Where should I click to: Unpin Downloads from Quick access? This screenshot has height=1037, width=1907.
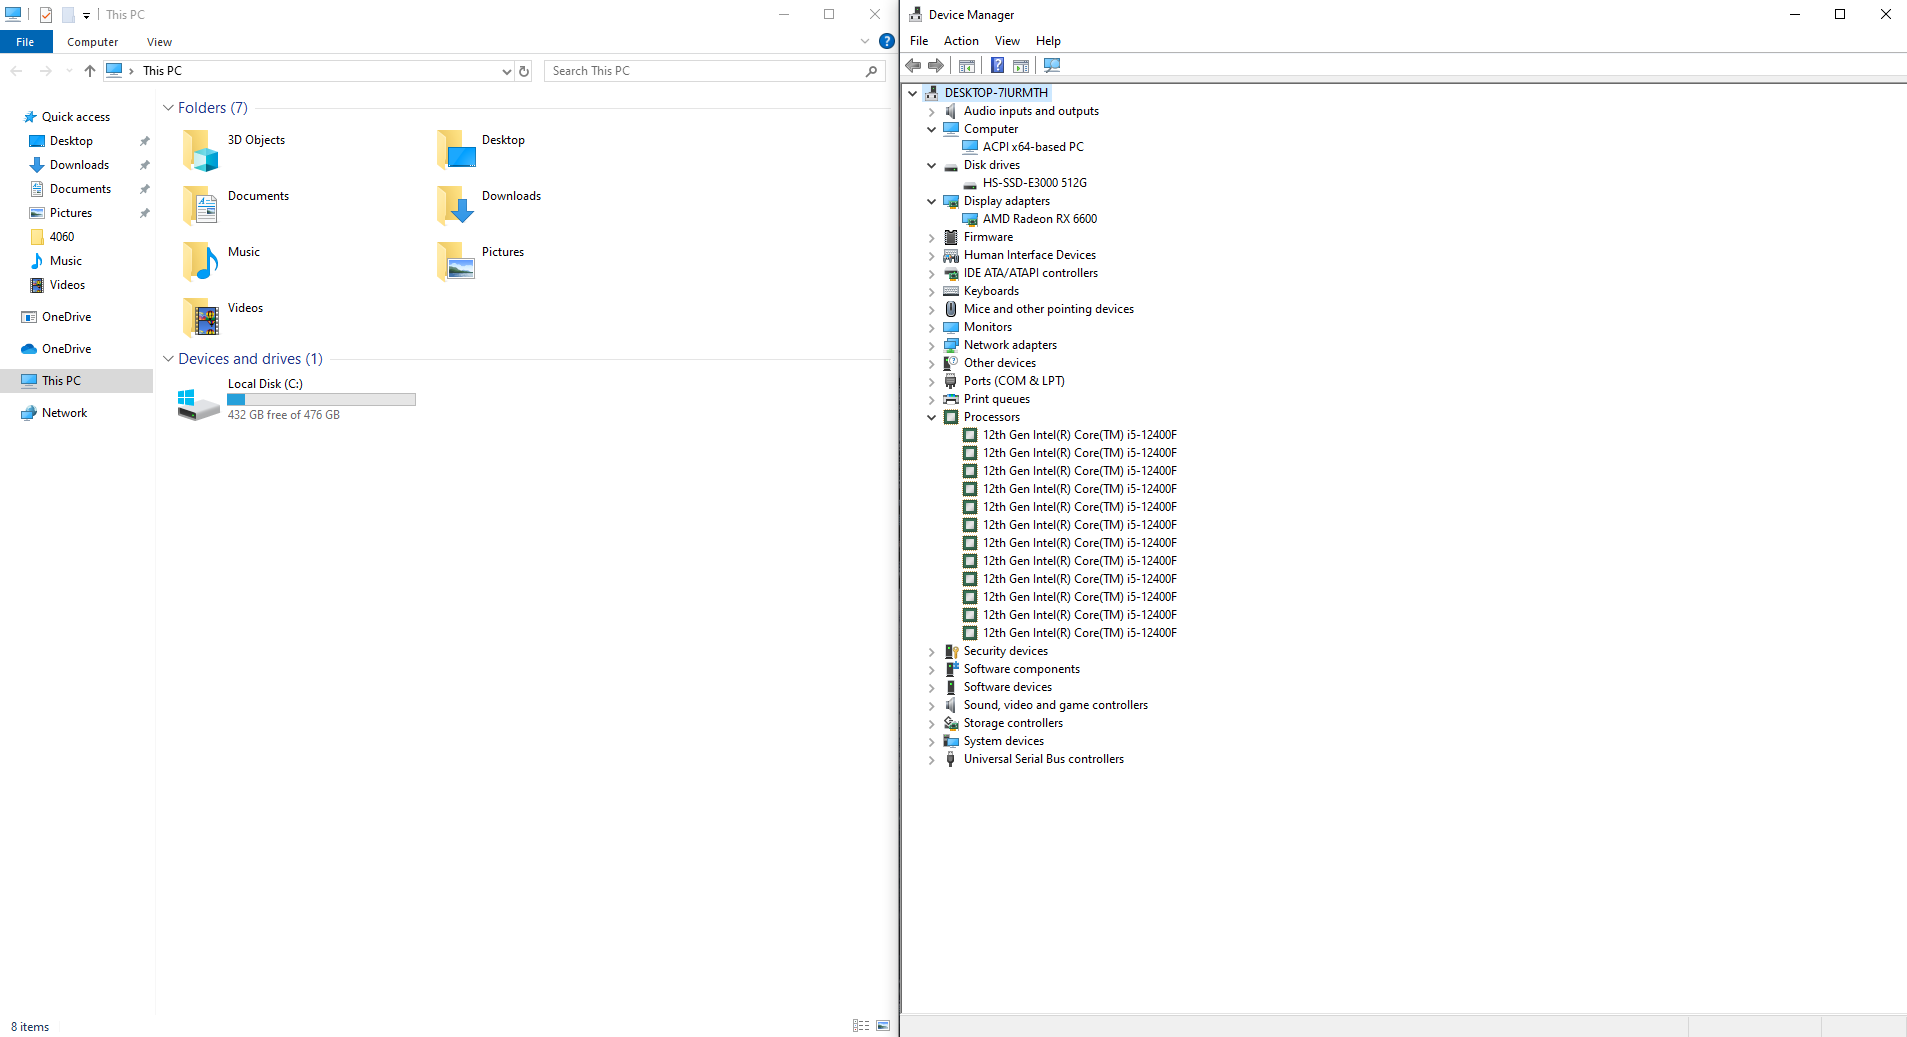pos(144,164)
